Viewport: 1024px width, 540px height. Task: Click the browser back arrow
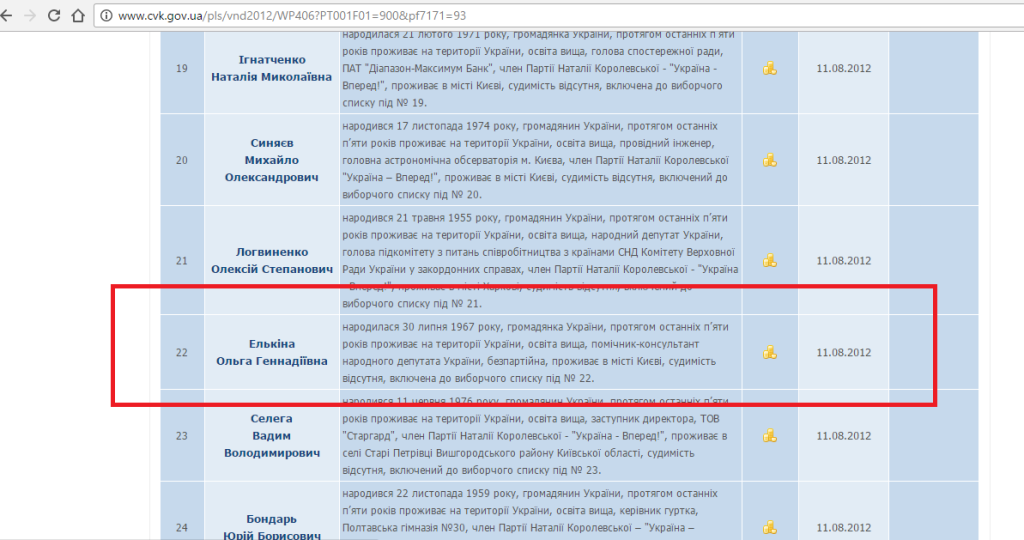(7, 16)
